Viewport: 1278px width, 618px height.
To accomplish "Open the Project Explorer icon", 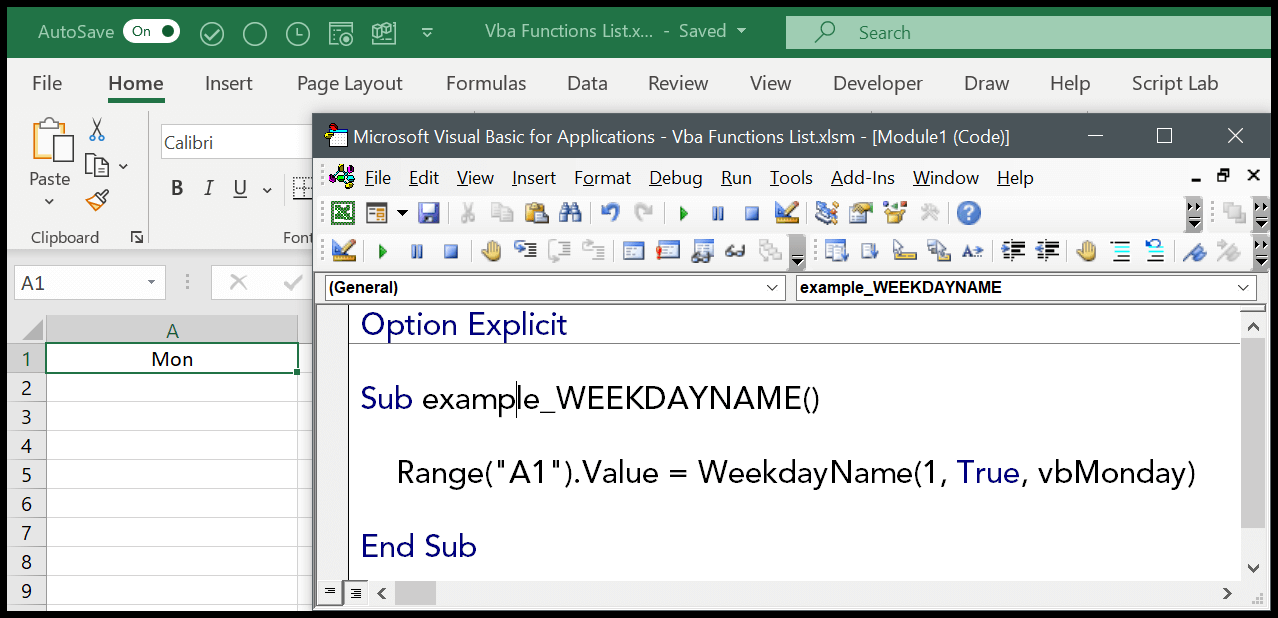I will pyautogui.click(x=825, y=212).
